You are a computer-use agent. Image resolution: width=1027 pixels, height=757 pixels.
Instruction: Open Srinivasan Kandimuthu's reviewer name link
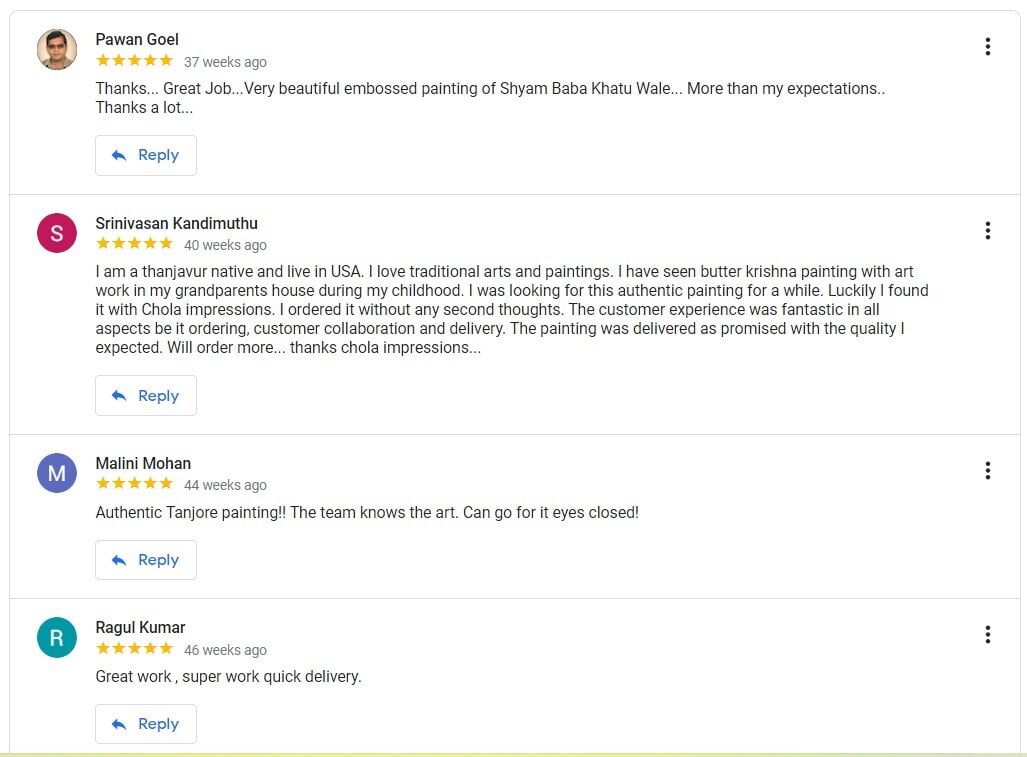point(176,223)
